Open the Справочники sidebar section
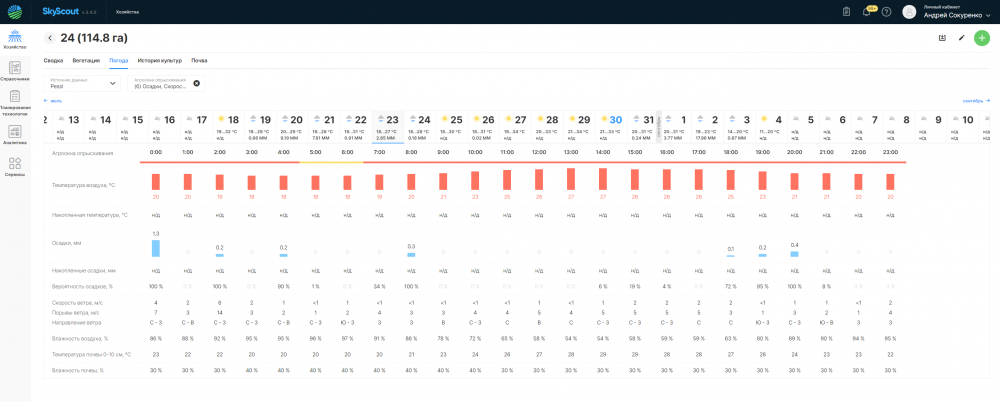The image size is (1000, 402). pos(15,71)
